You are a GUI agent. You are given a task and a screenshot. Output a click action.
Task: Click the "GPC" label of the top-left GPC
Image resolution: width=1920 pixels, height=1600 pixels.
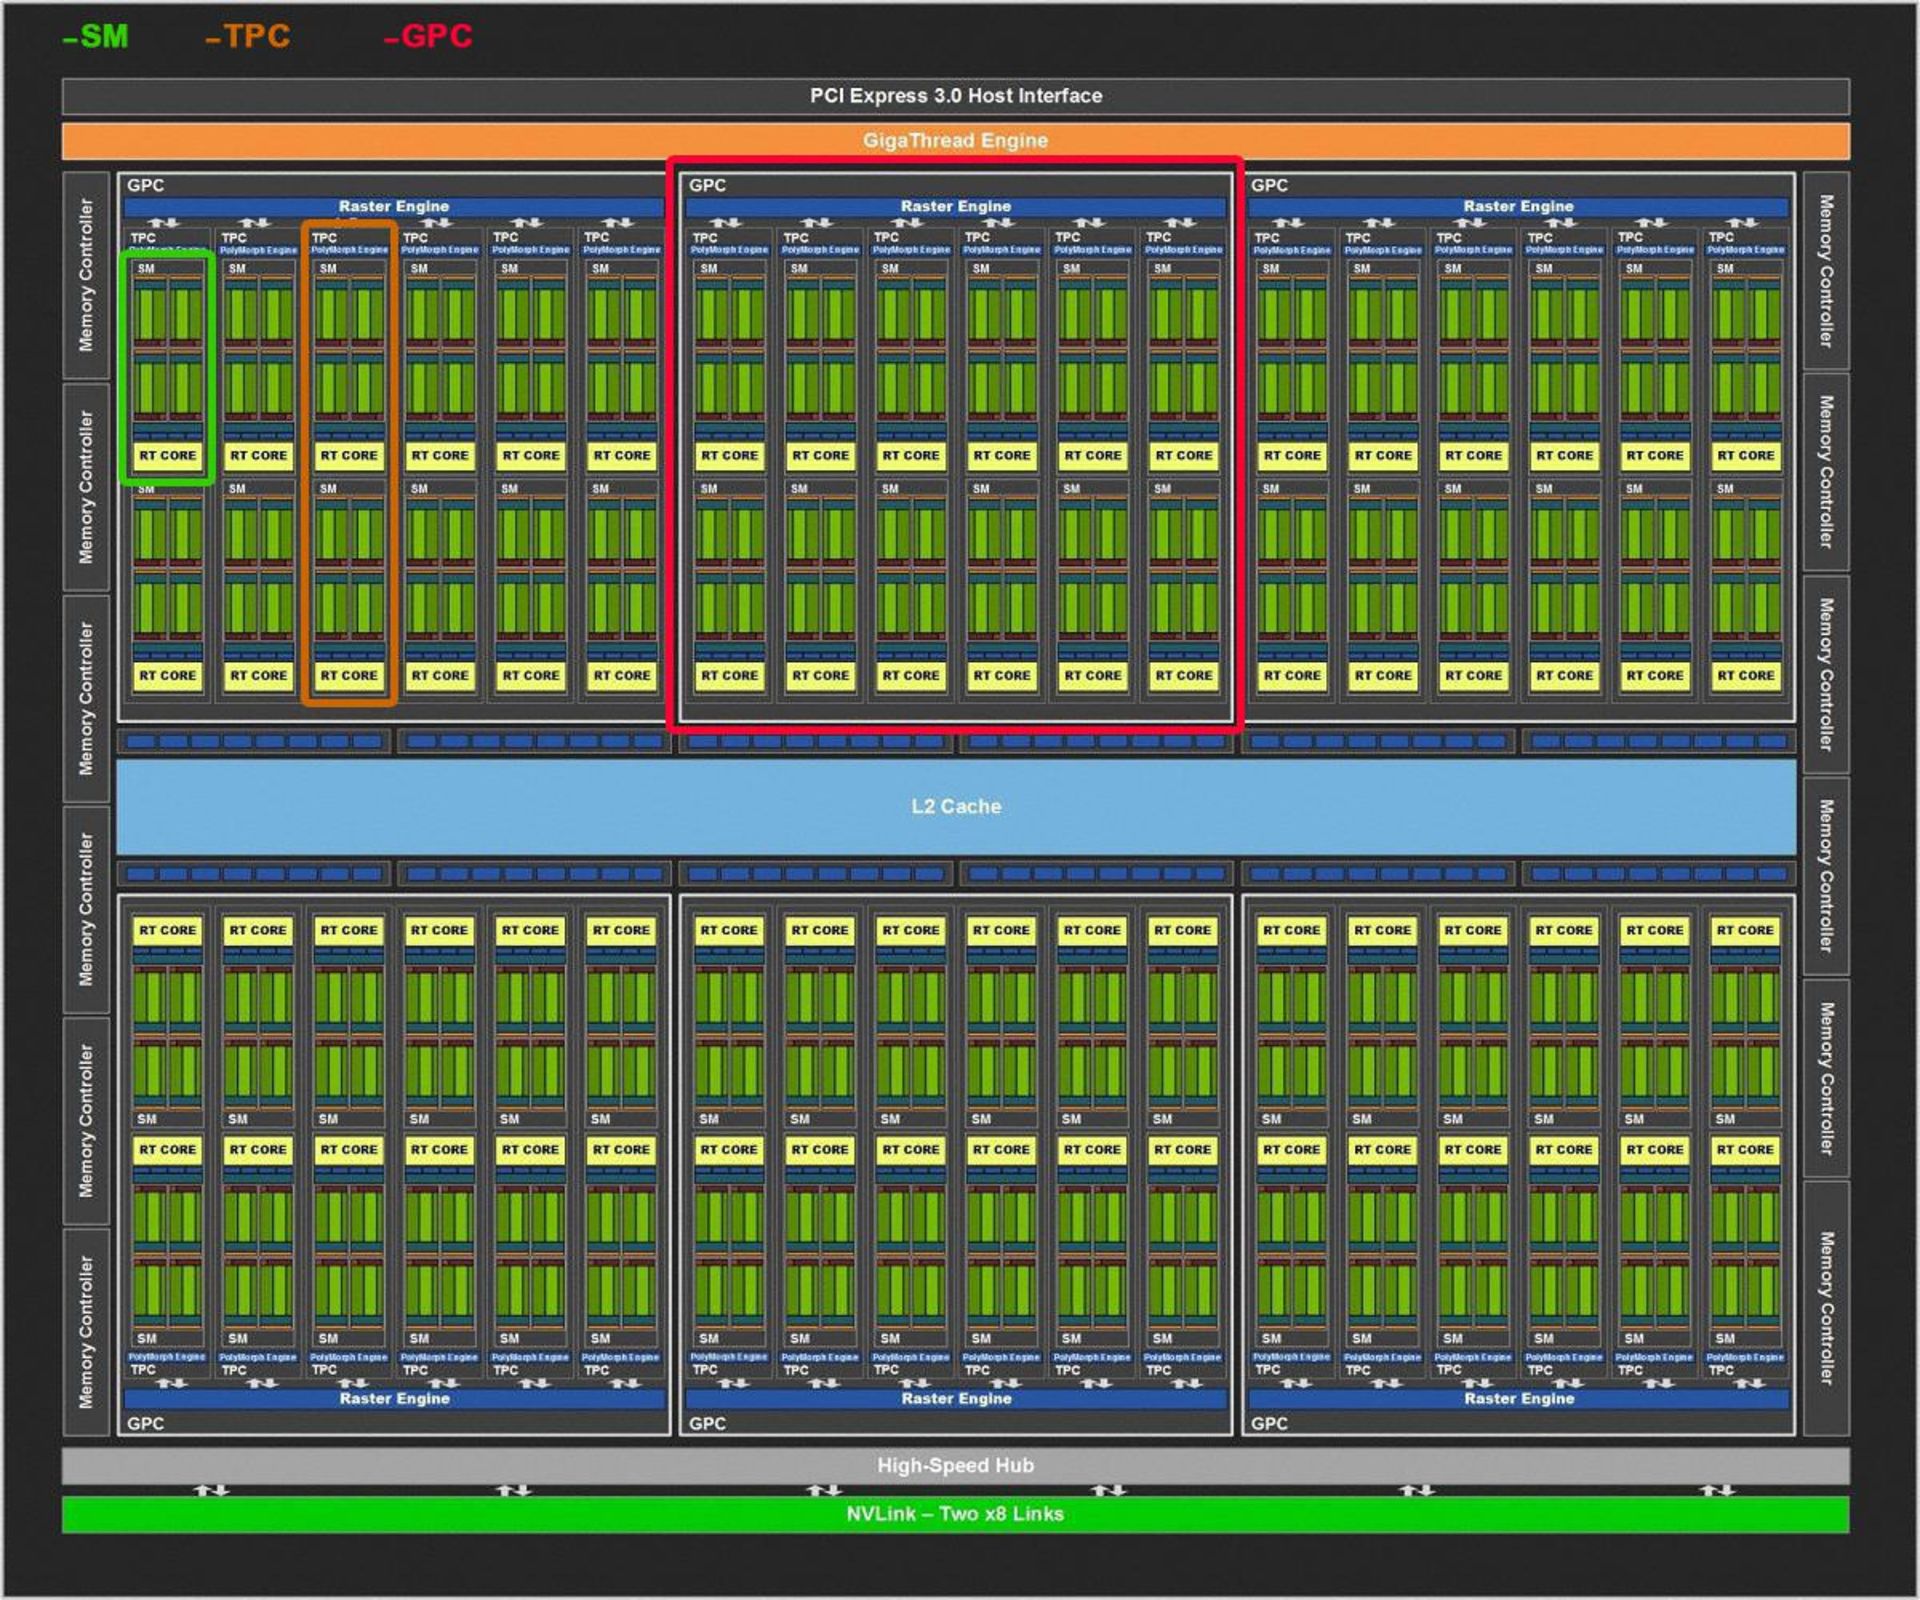coord(145,186)
